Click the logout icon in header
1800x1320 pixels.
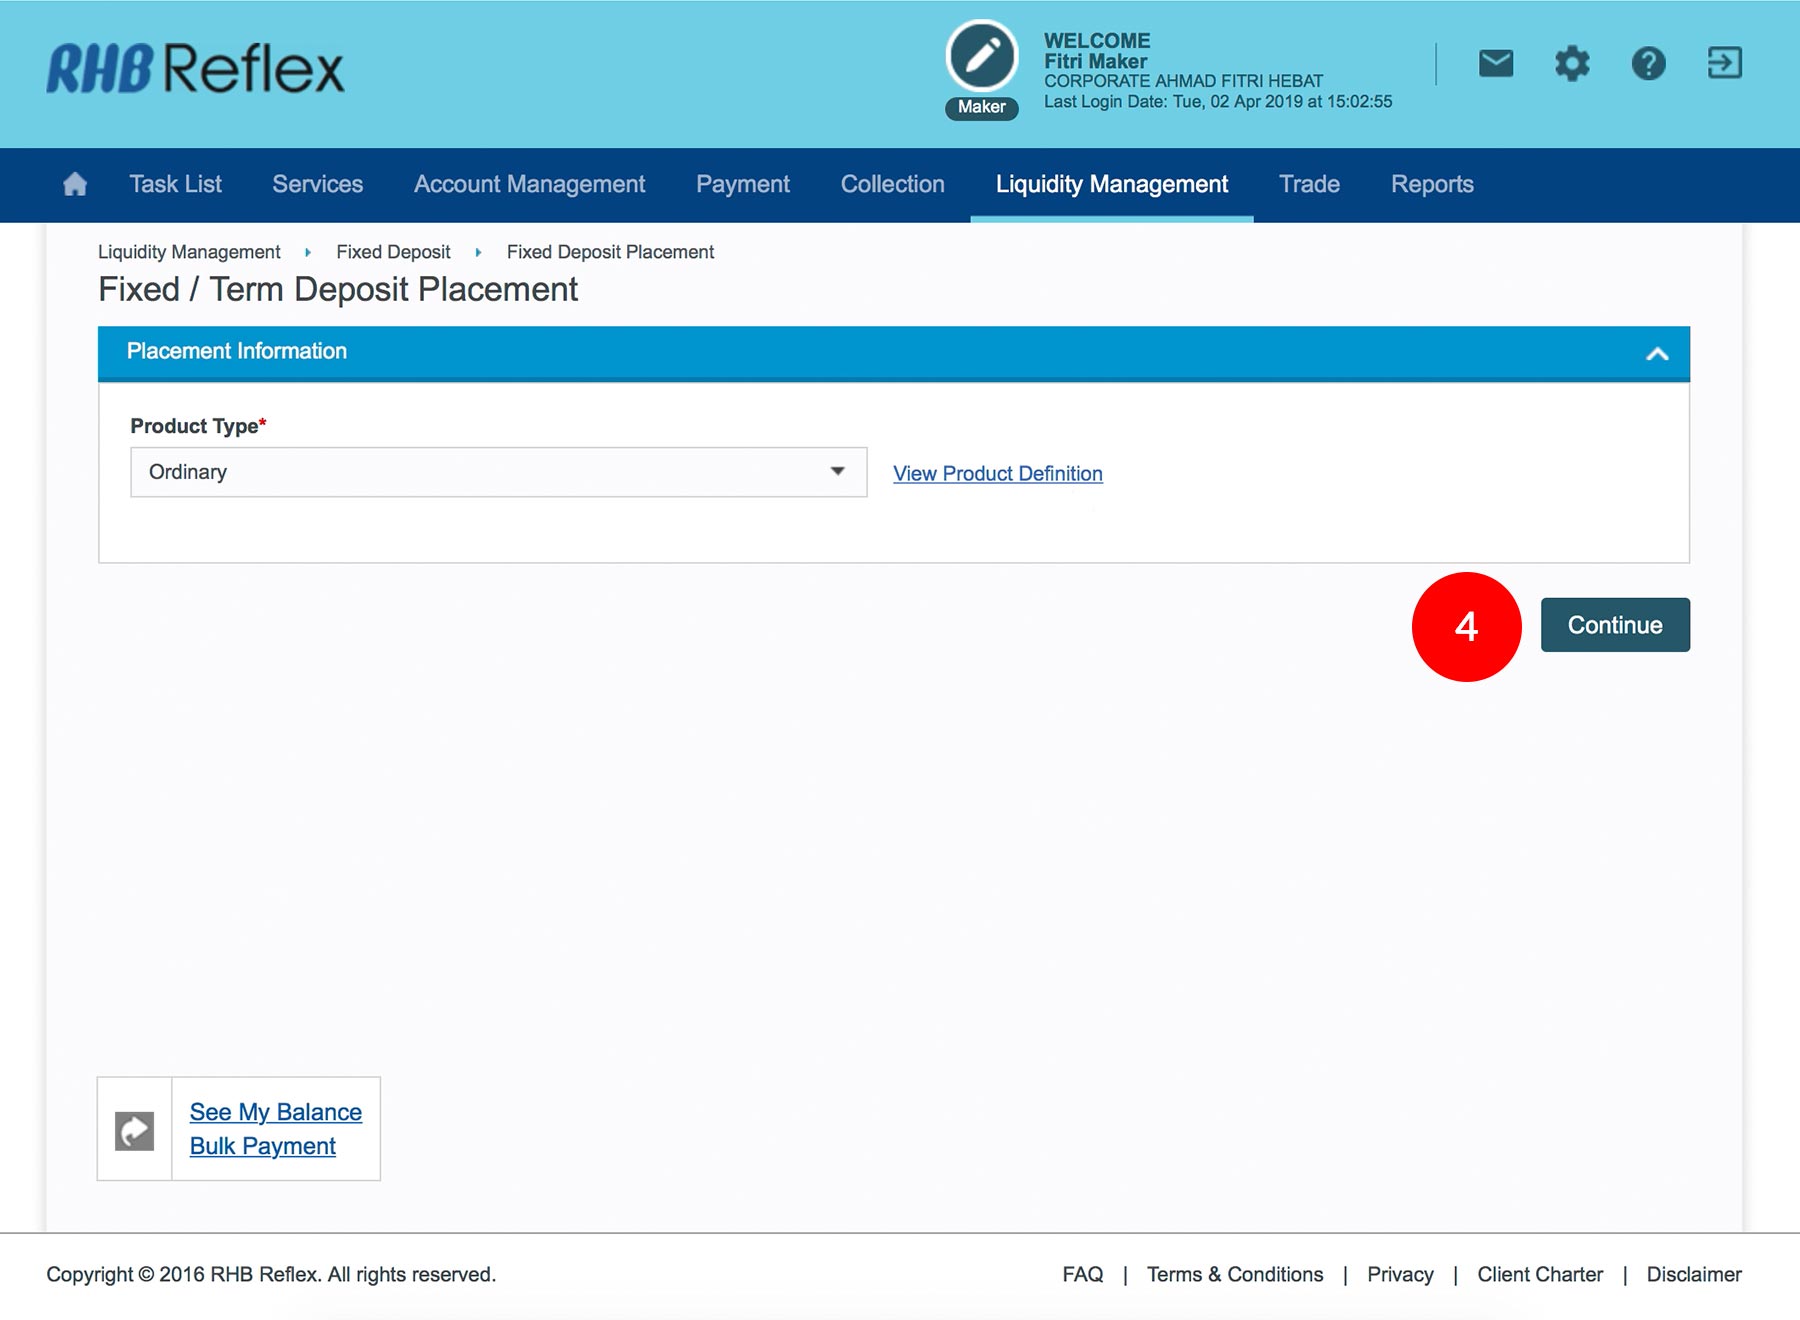pyautogui.click(x=1724, y=64)
